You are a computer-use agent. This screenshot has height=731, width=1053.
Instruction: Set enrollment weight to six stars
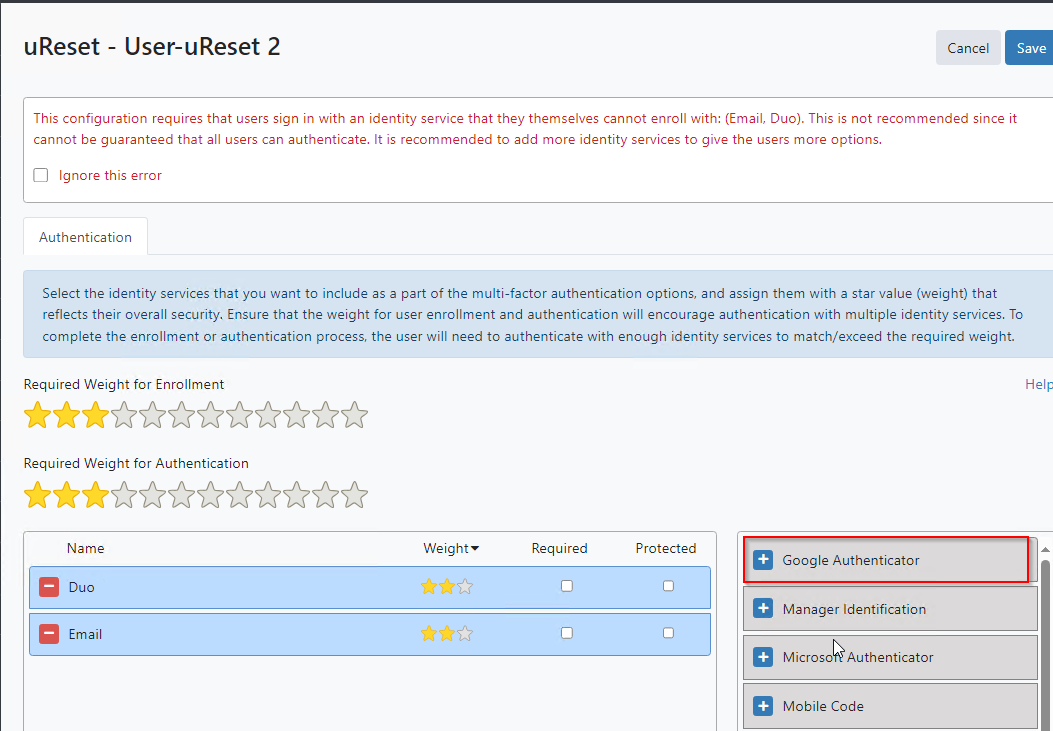tap(181, 416)
